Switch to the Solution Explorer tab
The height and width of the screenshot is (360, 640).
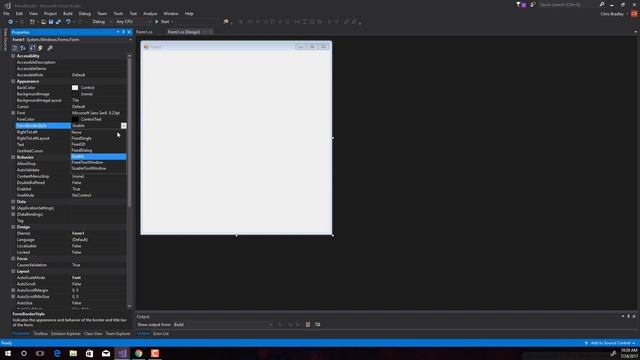tap(66, 334)
